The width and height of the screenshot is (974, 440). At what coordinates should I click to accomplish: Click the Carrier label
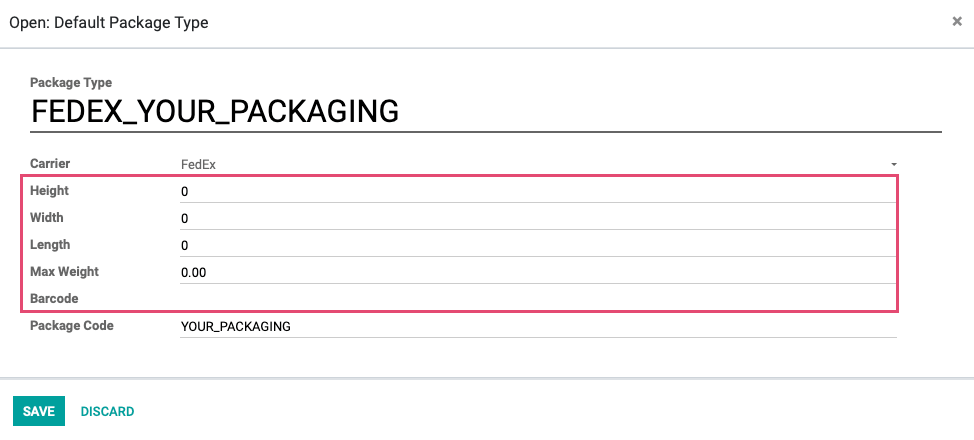point(50,164)
